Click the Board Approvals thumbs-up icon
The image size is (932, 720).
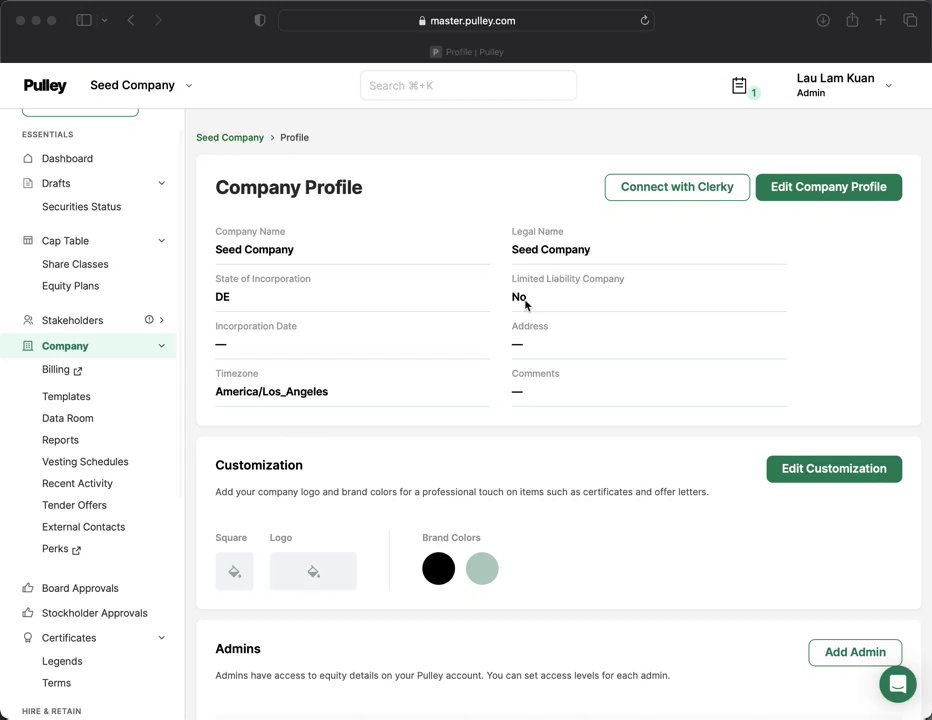click(28, 588)
